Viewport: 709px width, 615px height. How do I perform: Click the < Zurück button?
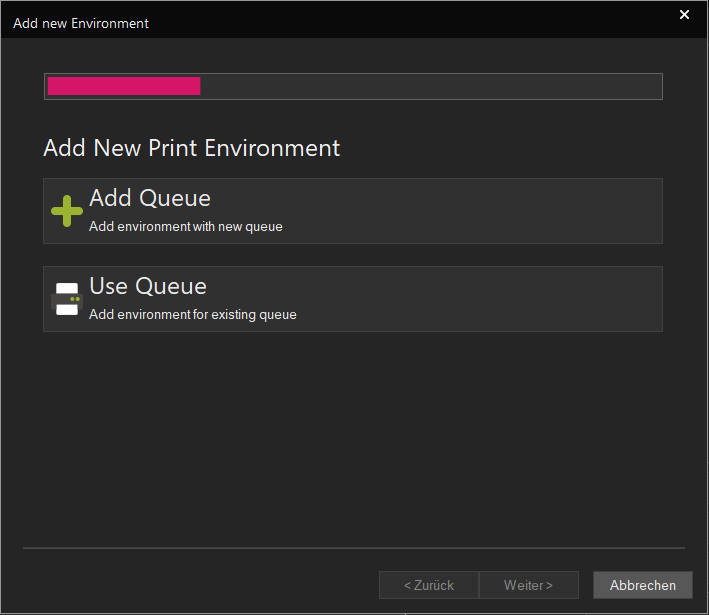(429, 585)
